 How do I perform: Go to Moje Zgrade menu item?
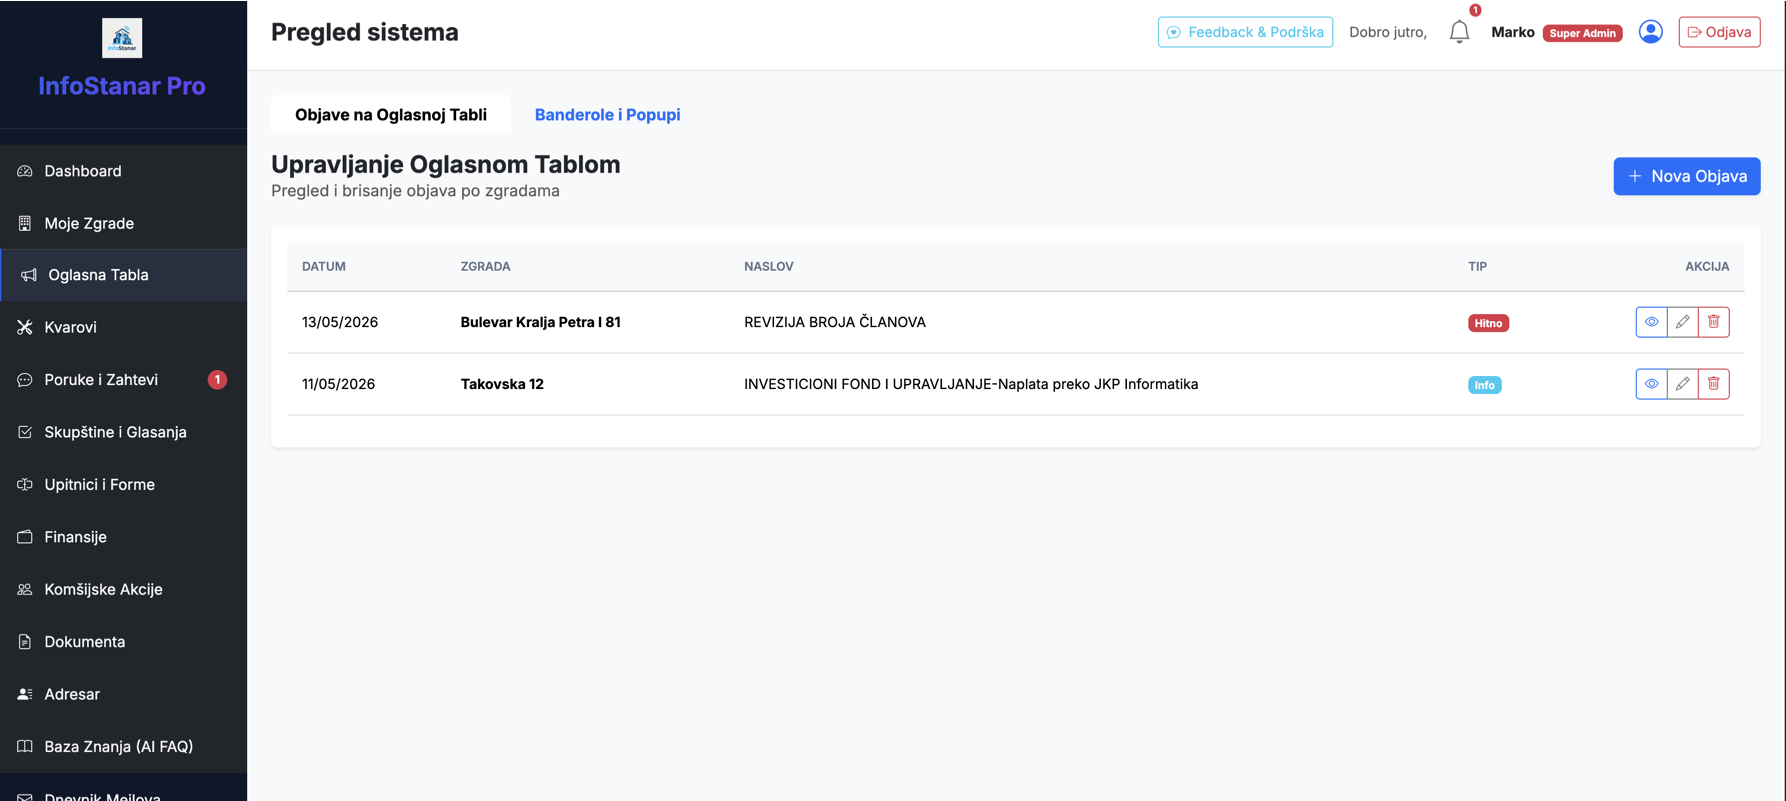pos(123,223)
